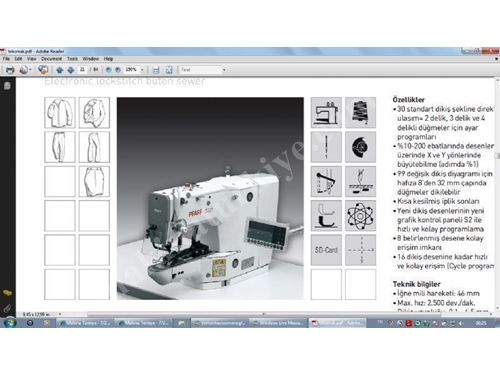Expand the collaborate icon dropdown arrow

[x=30, y=70]
